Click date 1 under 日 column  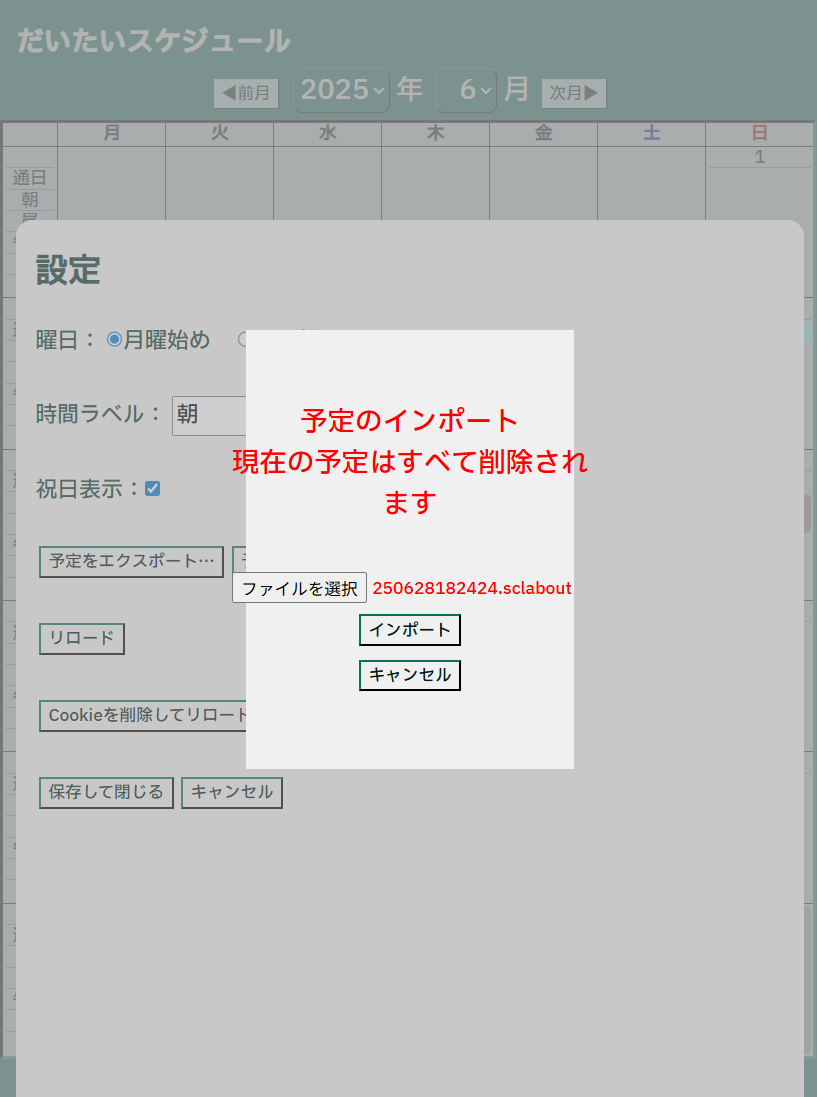pyautogui.click(x=759, y=157)
